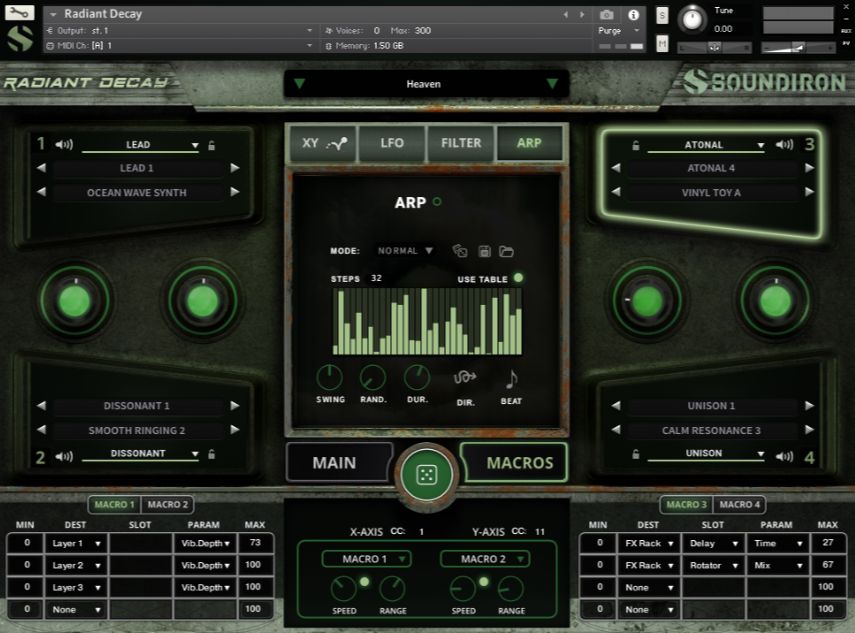
Task: Select the MACRO 2 tab
Action: [167, 505]
